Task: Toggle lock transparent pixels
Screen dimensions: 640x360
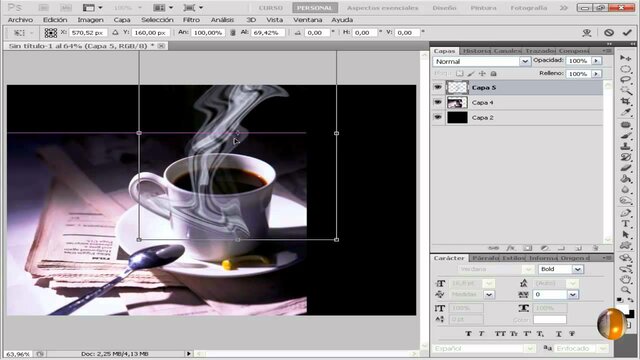Action: (460, 73)
